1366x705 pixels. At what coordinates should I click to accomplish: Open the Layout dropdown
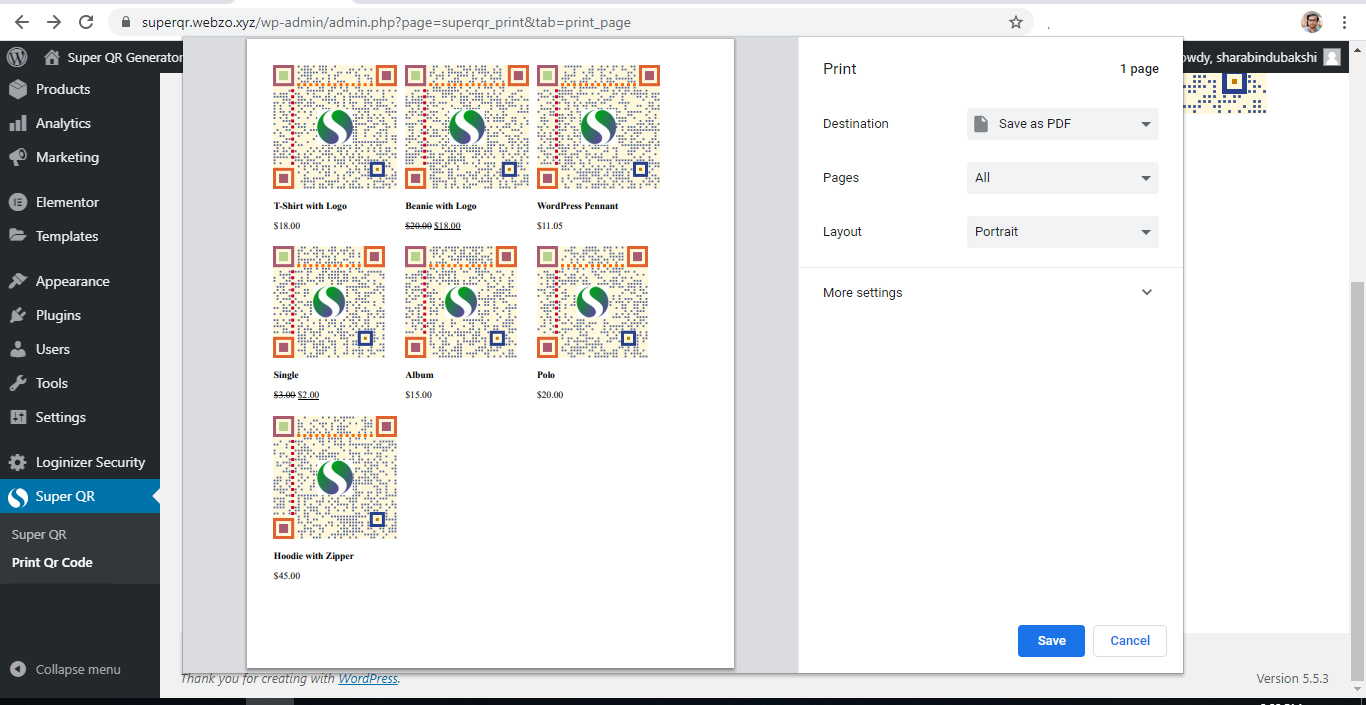(x=1063, y=232)
